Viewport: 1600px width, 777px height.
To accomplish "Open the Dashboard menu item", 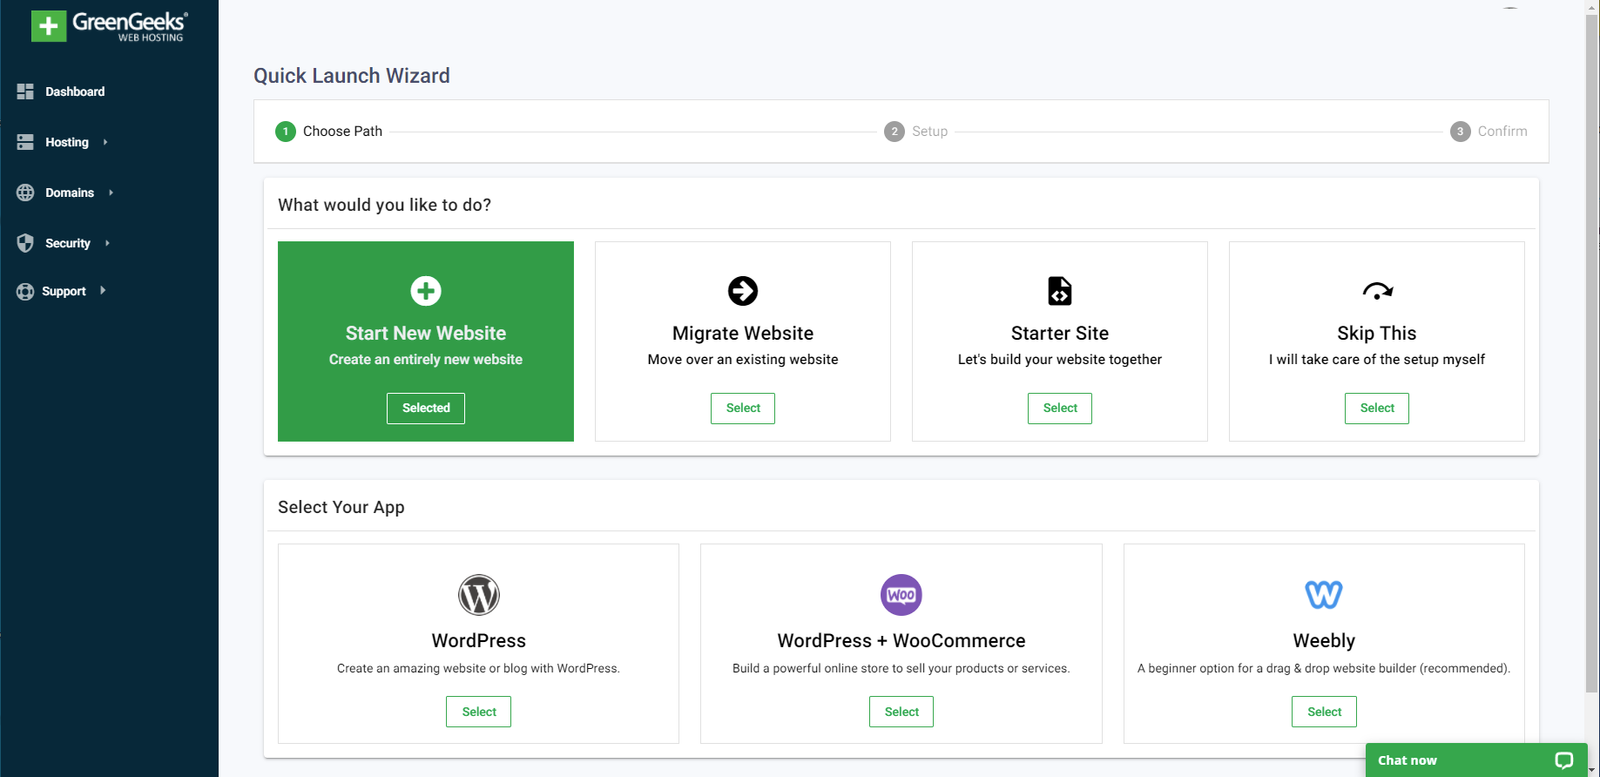I will pyautogui.click(x=75, y=91).
